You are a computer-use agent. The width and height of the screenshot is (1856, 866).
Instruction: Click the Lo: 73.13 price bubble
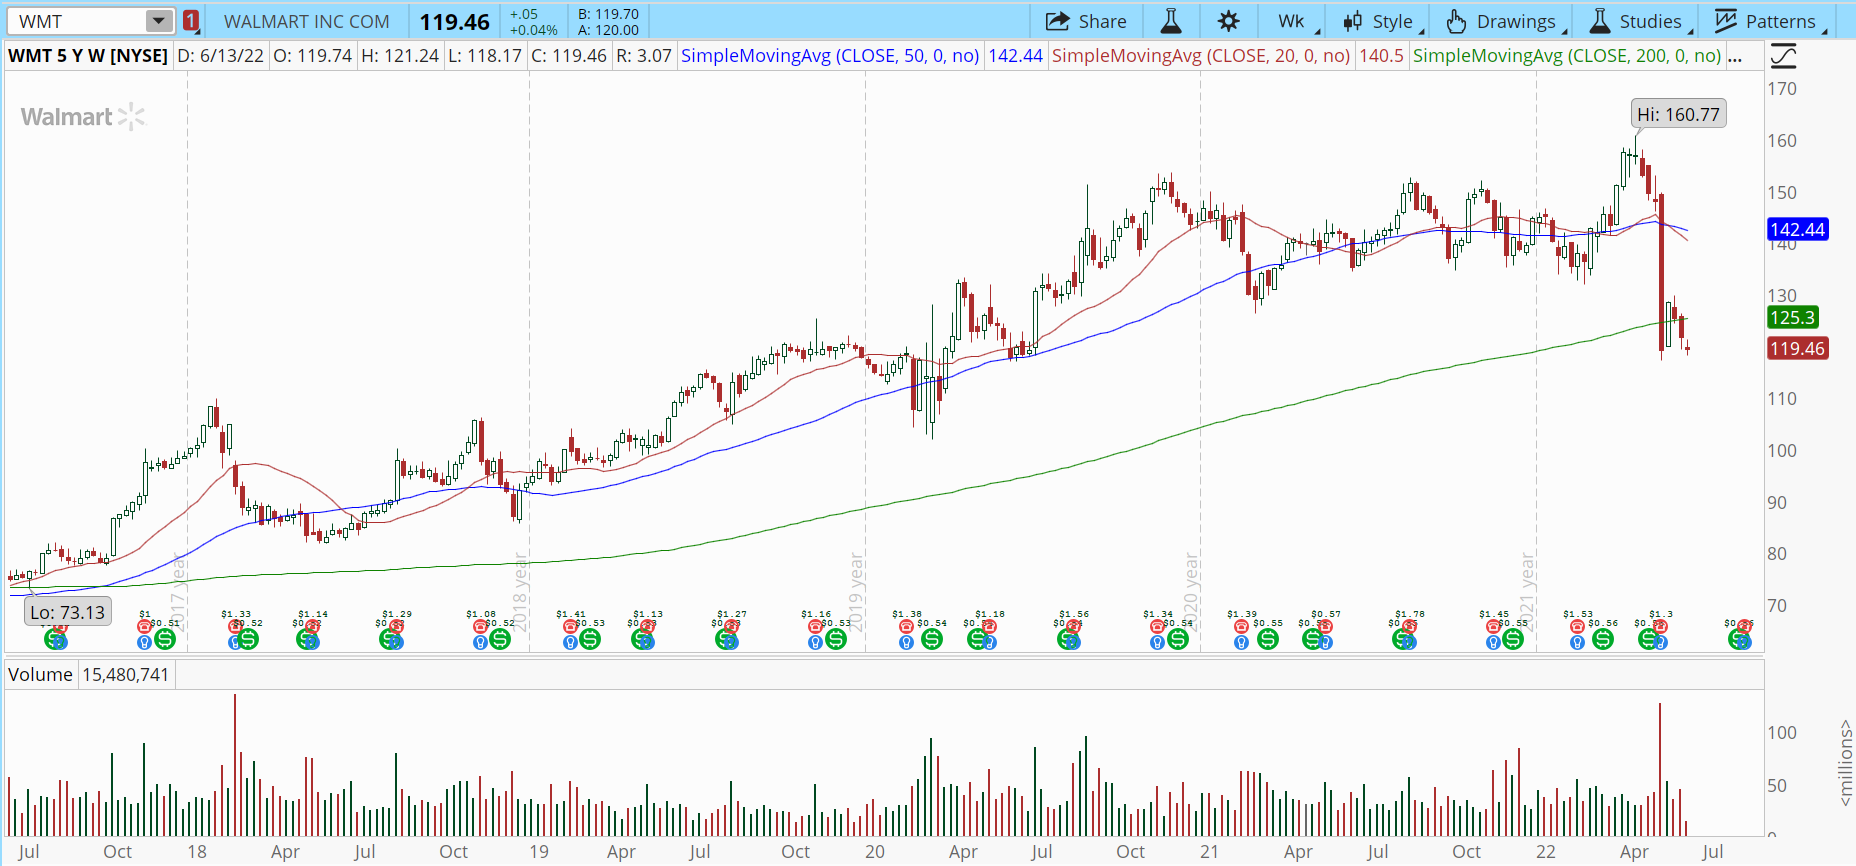point(67,612)
